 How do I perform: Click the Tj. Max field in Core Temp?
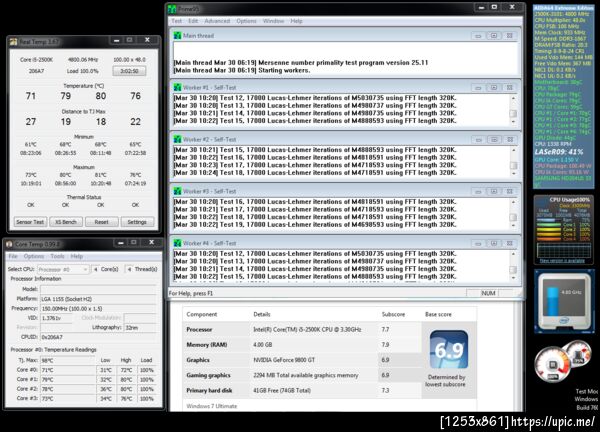coord(67,360)
